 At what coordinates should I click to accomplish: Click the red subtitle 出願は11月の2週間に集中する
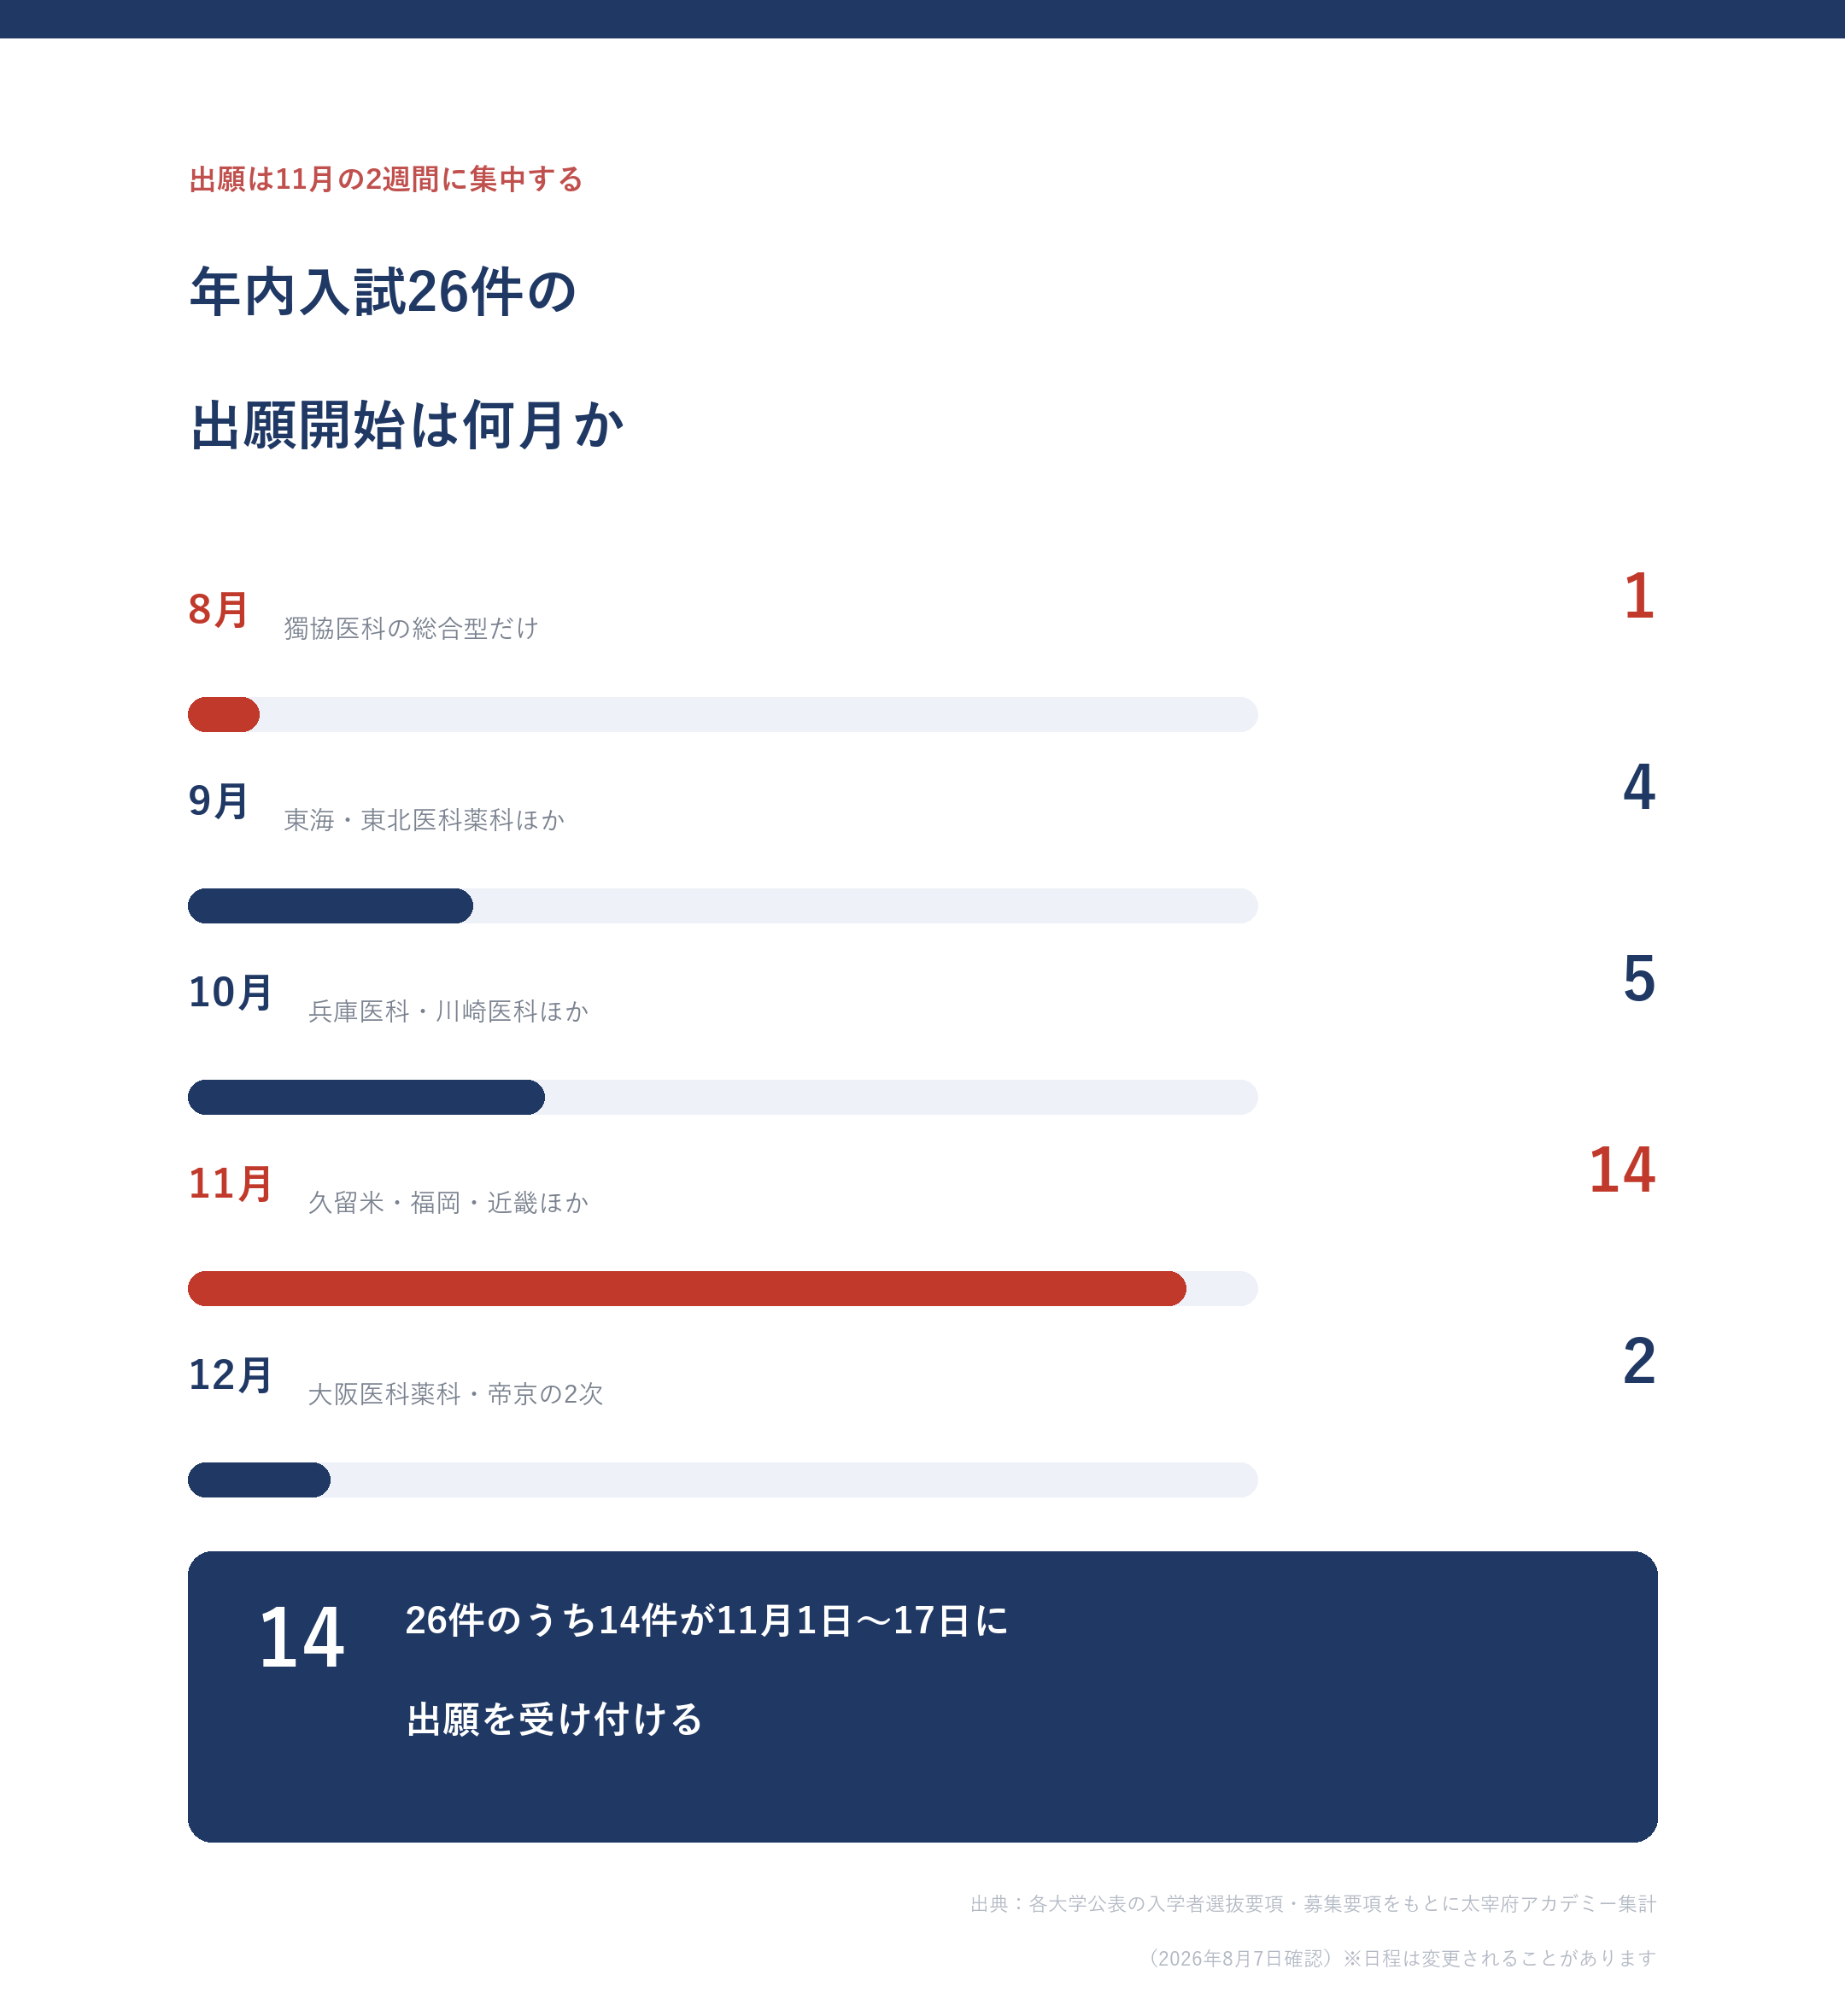click(x=386, y=179)
